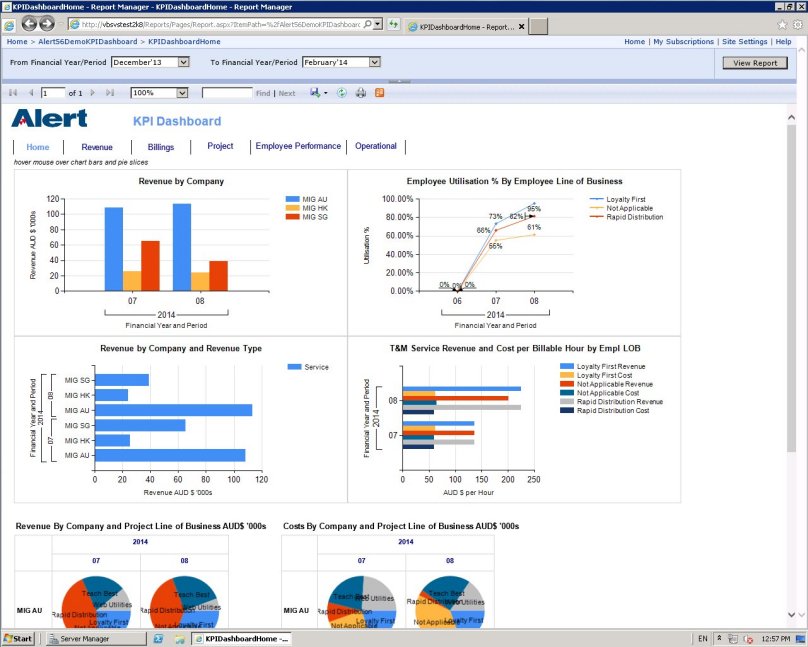This screenshot has height=647, width=808.
Task: Click the Home breadcrumb link
Action: 17,42
